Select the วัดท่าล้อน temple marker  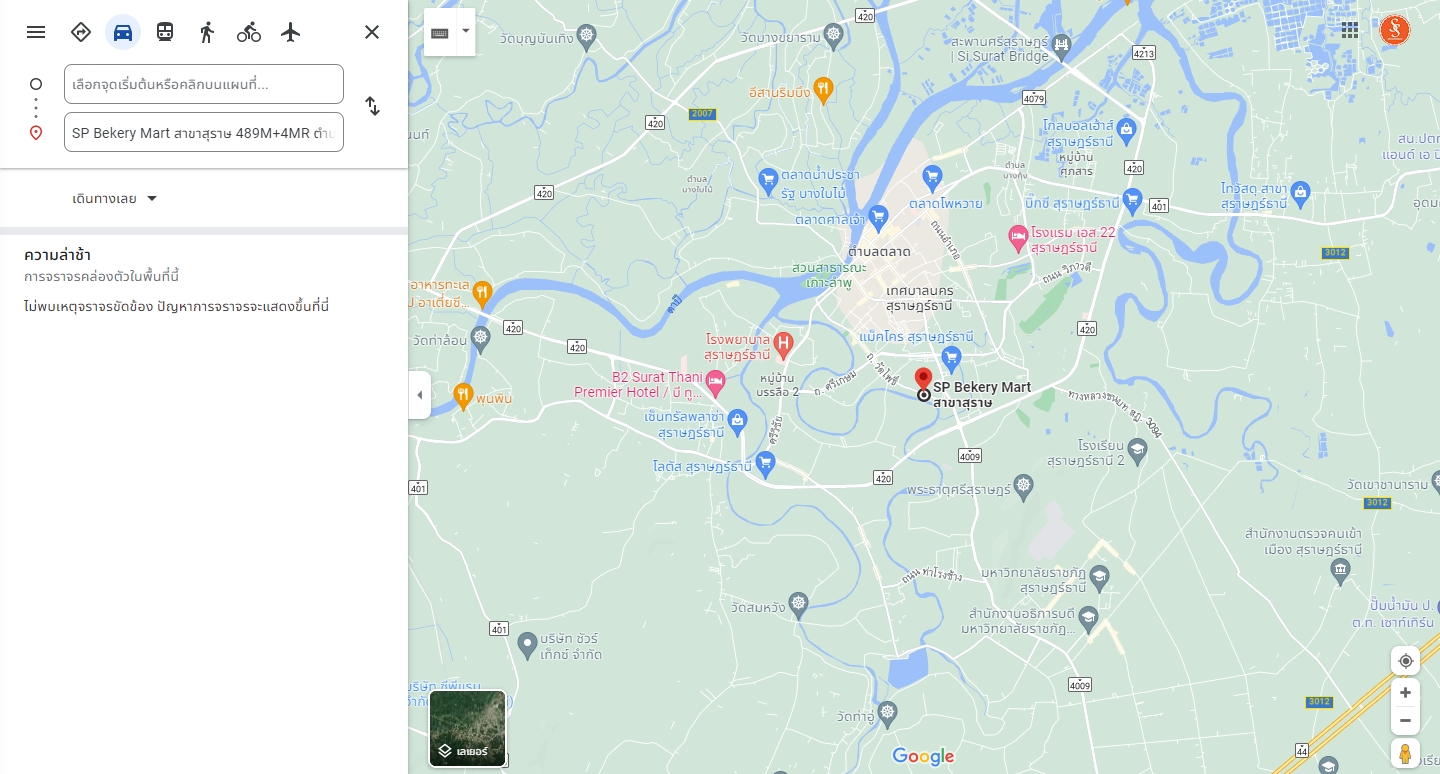tap(481, 337)
